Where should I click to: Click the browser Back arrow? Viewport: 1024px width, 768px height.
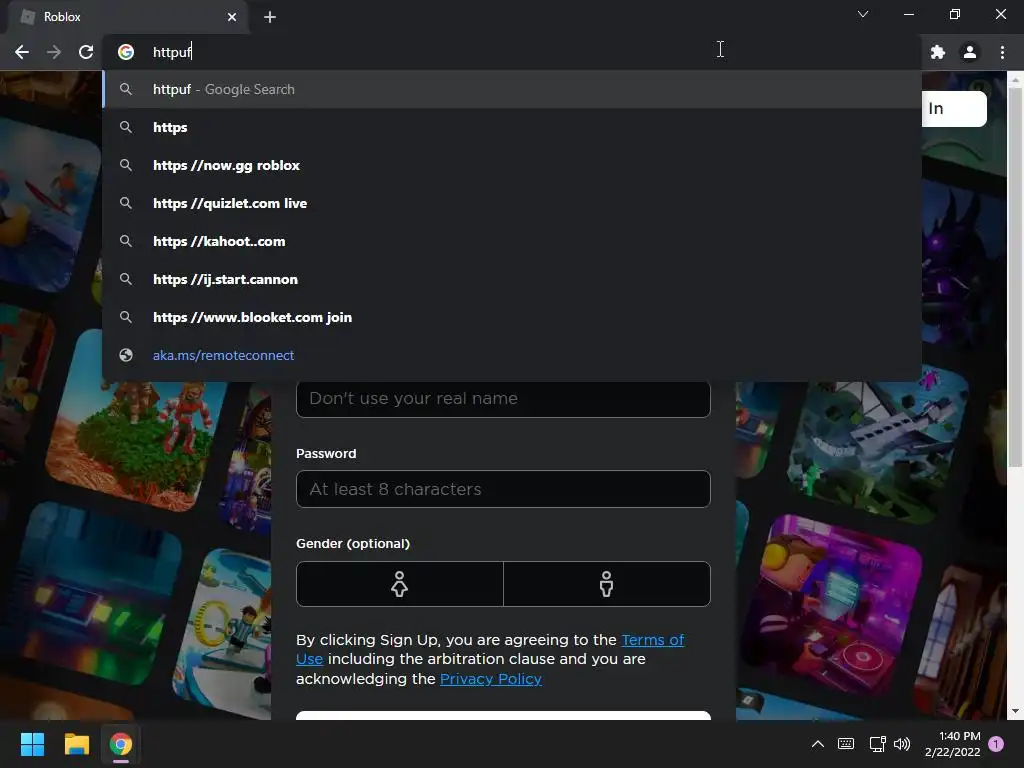[22, 52]
